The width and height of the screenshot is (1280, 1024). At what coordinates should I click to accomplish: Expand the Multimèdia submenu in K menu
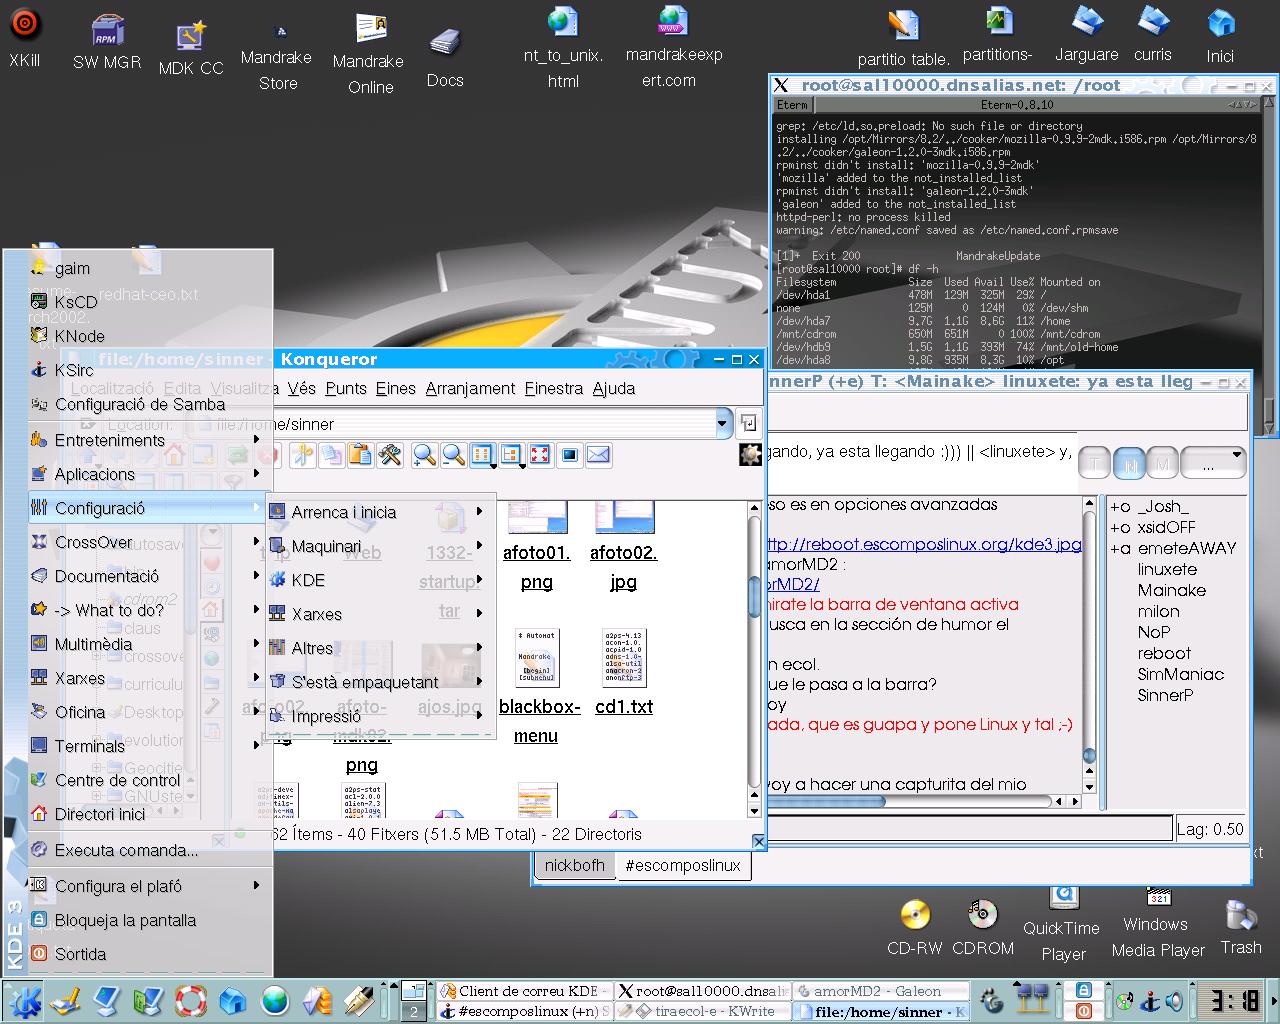click(x=150, y=644)
